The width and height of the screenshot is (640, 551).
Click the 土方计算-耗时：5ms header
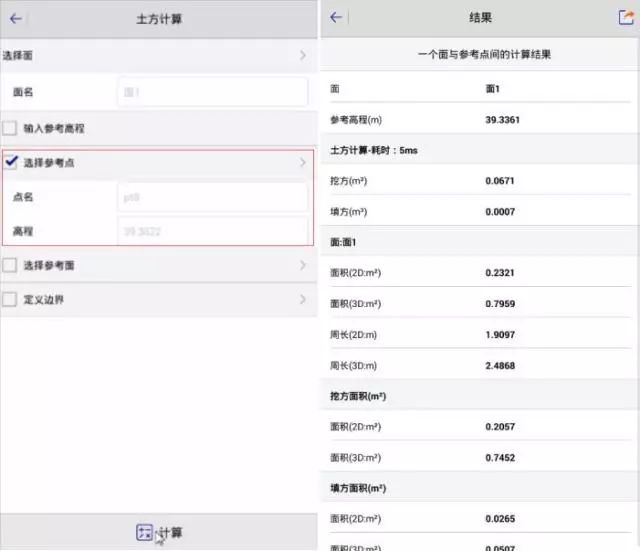373,151
